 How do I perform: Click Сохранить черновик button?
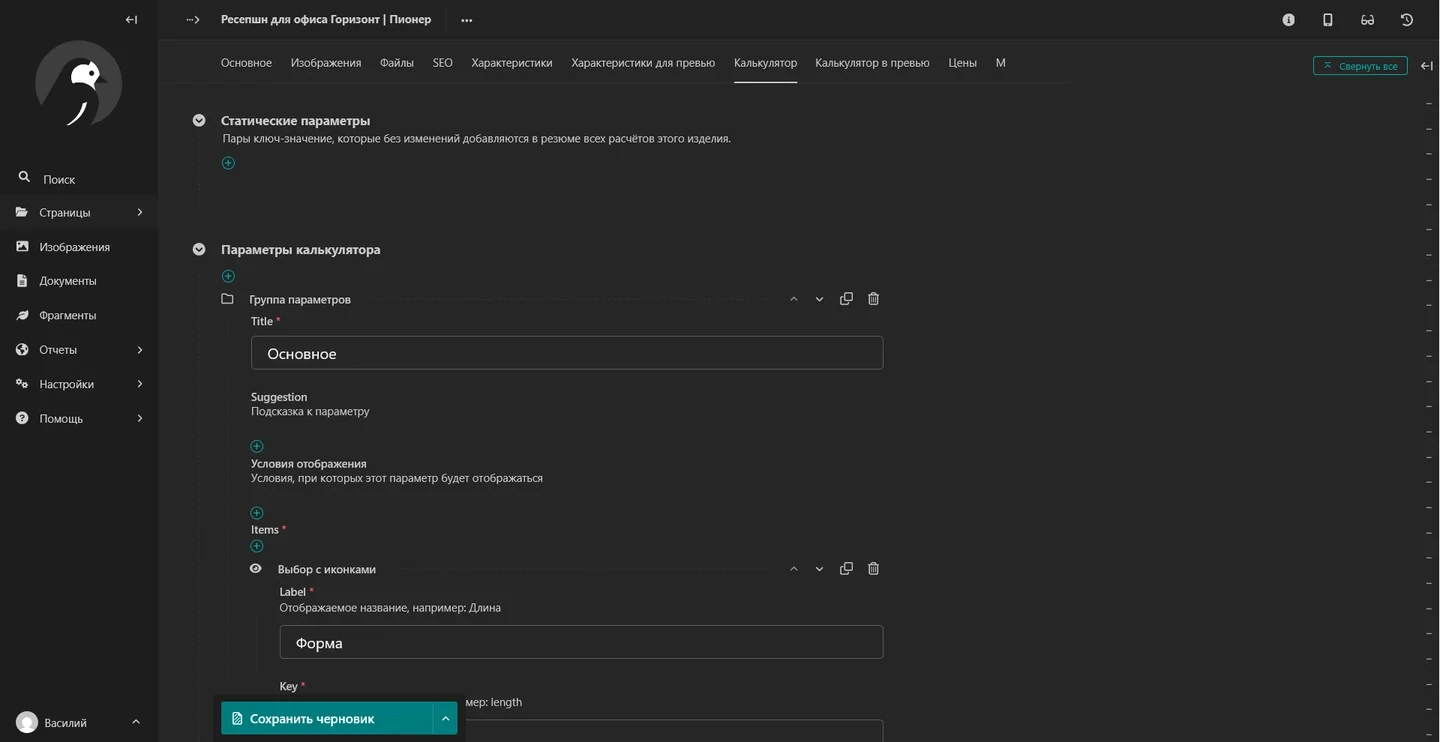click(x=327, y=718)
